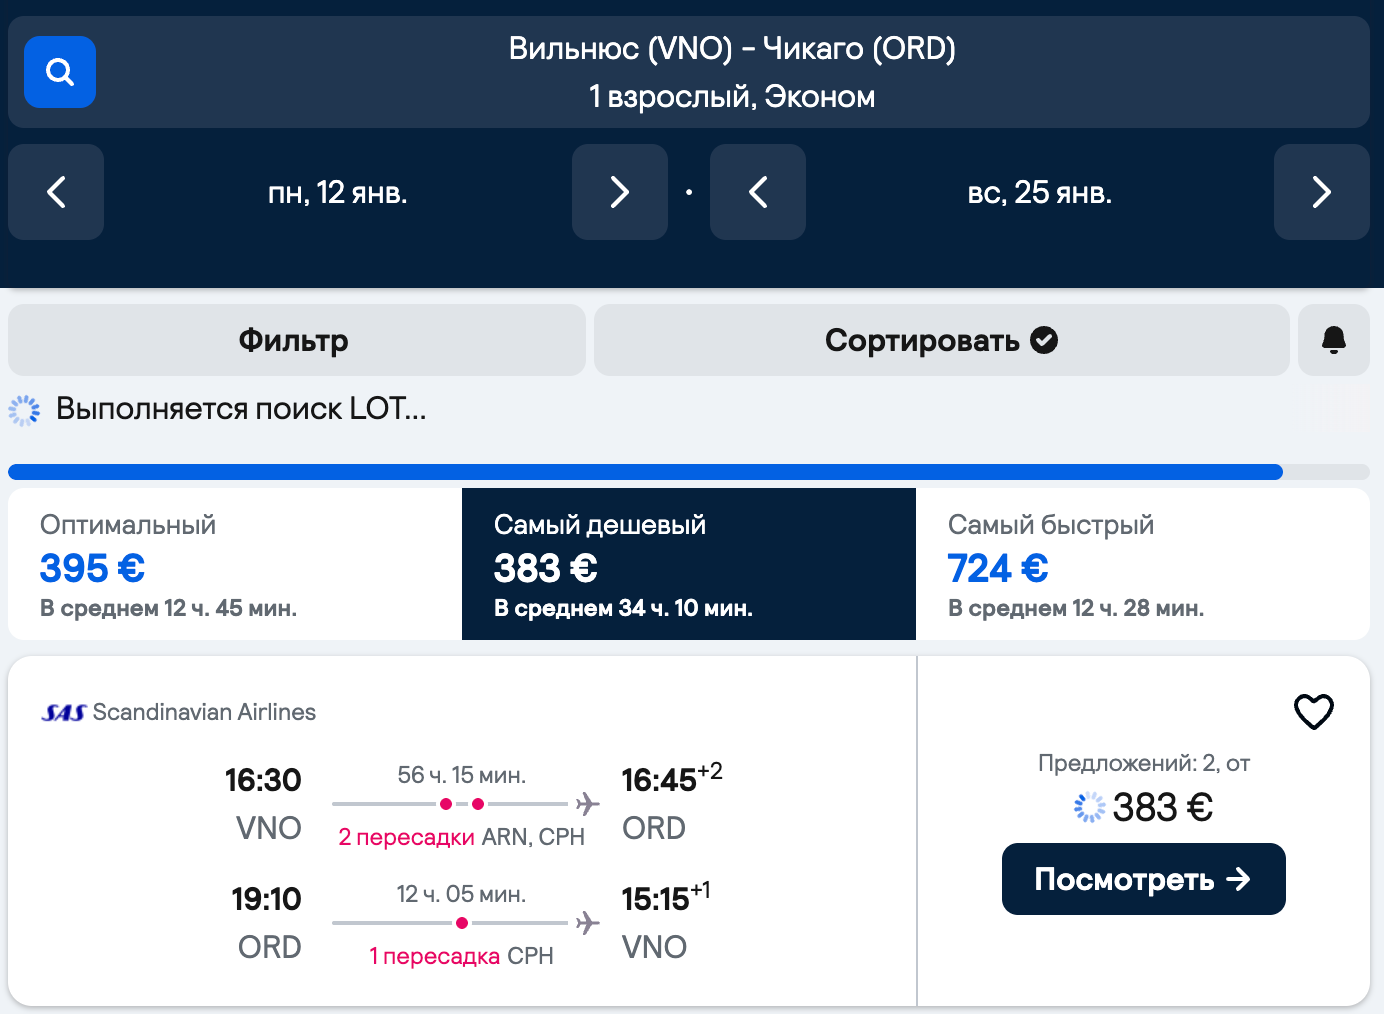Select the Самый дешевый 383 € tab

689,564
